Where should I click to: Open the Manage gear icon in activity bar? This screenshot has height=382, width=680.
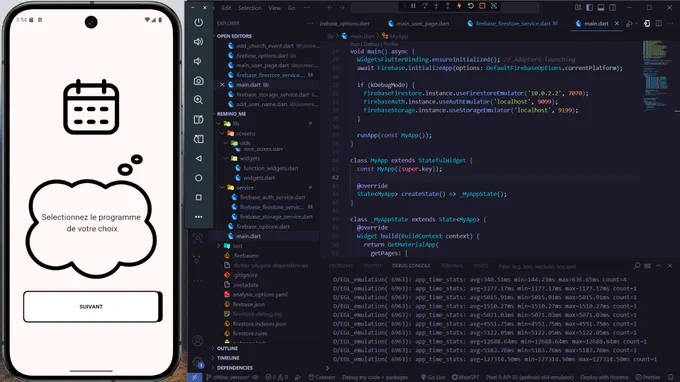click(x=198, y=361)
